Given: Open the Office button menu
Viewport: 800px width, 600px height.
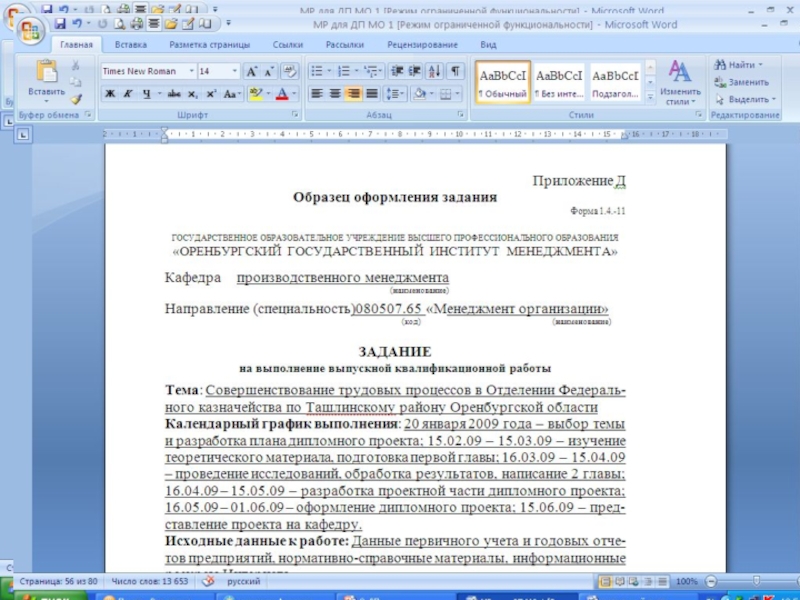Looking at the screenshot, I should click(x=31, y=32).
